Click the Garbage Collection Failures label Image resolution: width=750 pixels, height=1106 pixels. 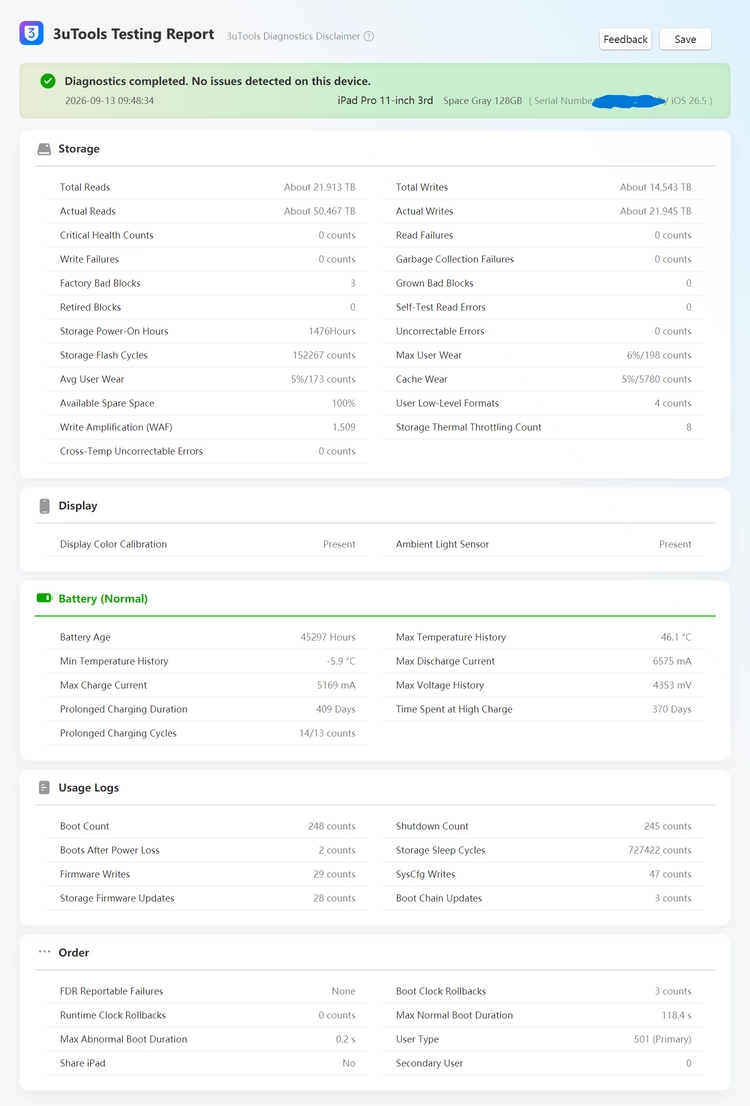point(455,259)
